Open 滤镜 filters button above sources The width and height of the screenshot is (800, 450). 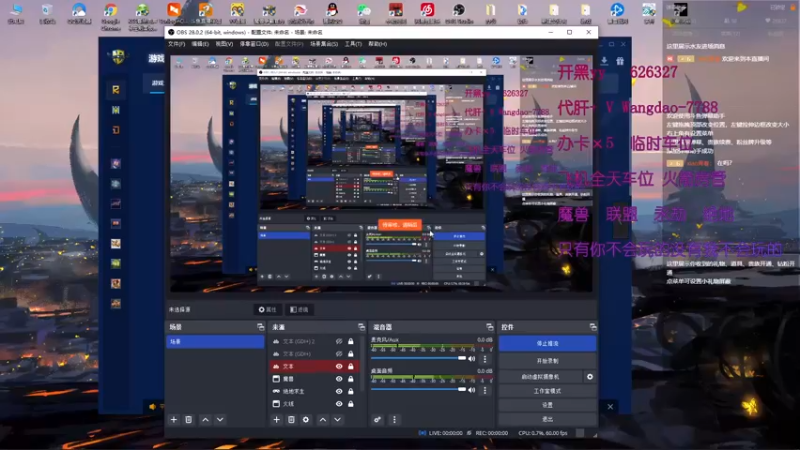pos(299,310)
